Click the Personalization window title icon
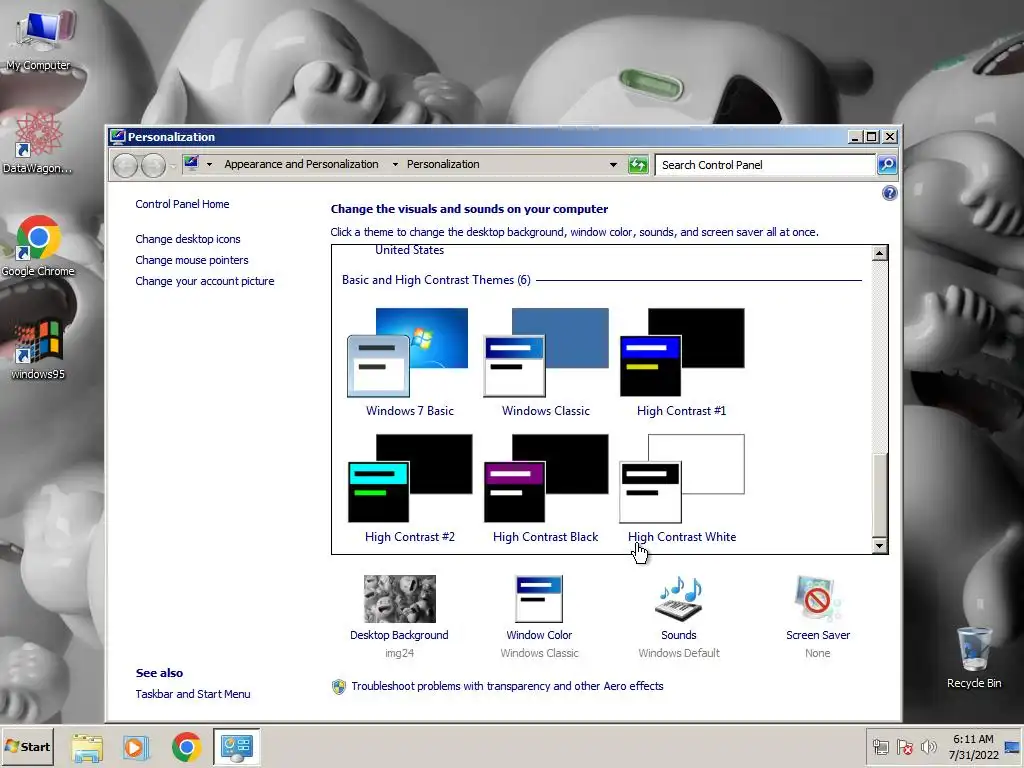The height and width of the screenshot is (768, 1024). 118,136
